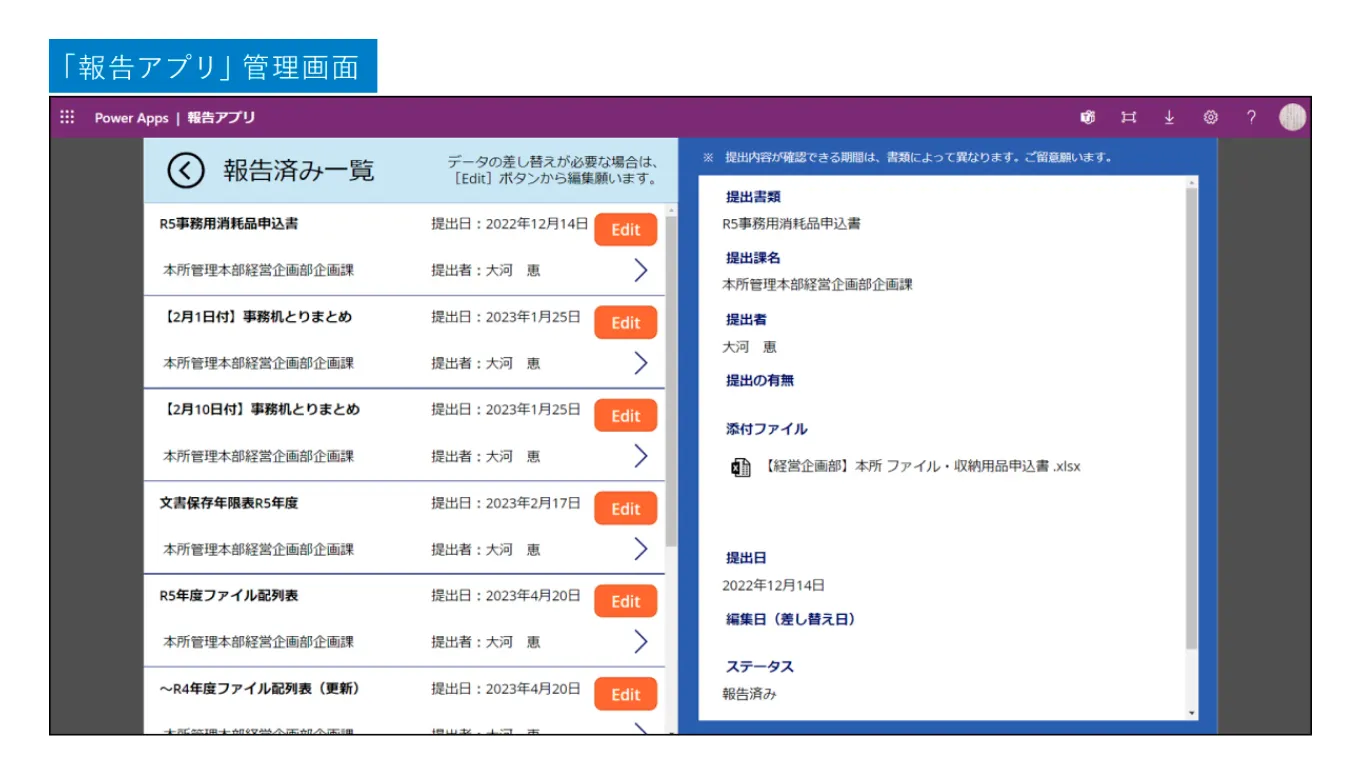
Task: Click the 報告アプリ app name in header
Action: [x=221, y=118]
